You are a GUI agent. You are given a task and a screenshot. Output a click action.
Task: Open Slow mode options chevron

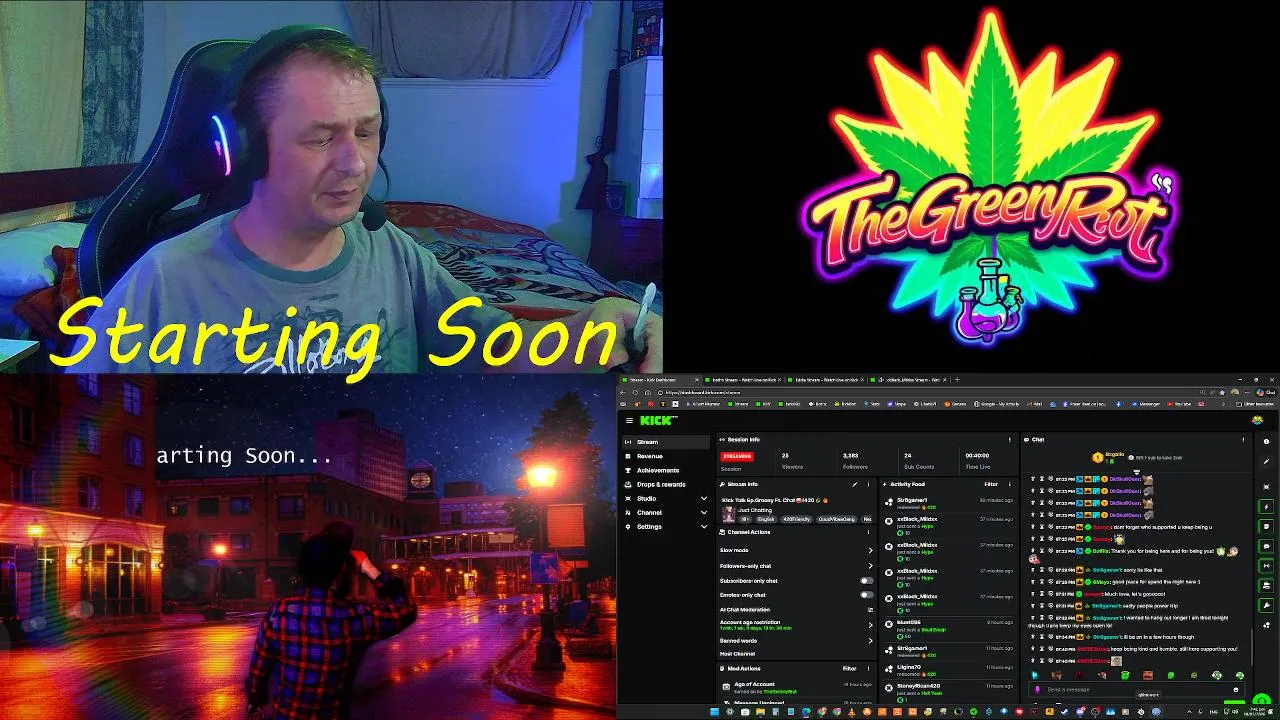[x=870, y=550]
